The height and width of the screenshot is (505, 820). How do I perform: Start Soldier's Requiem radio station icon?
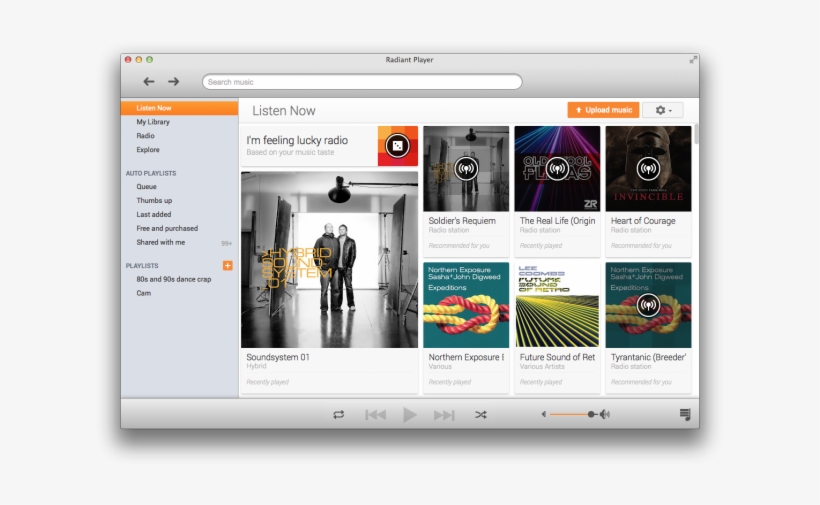coord(466,169)
